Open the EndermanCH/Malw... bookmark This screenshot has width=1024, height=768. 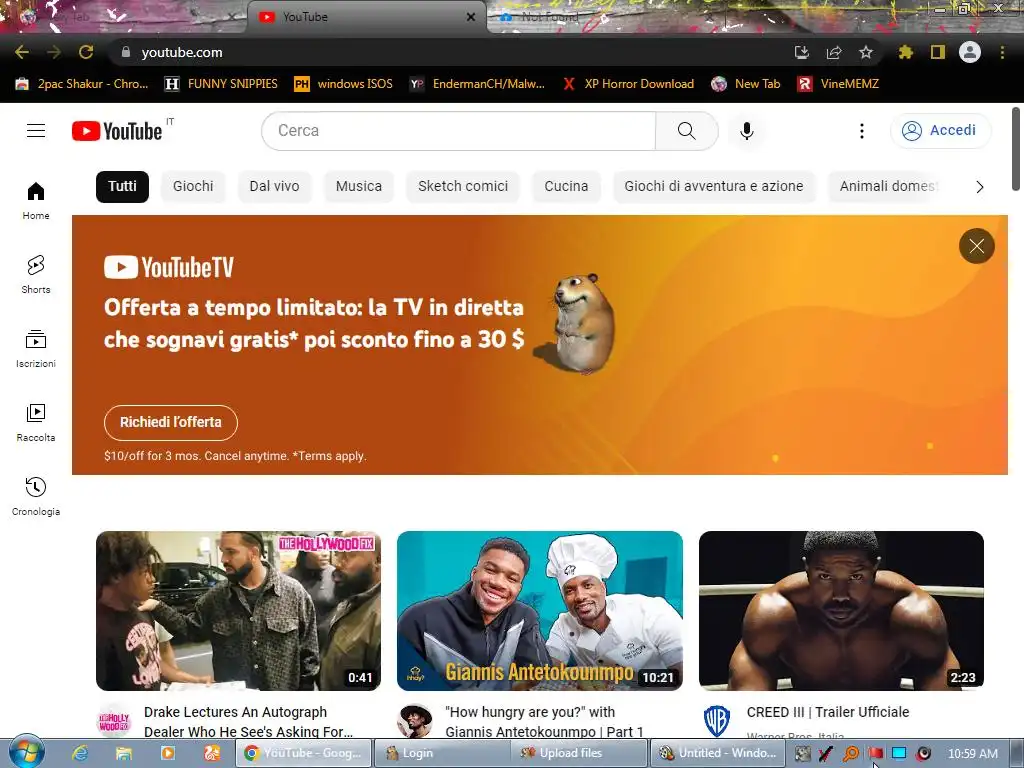[477, 84]
